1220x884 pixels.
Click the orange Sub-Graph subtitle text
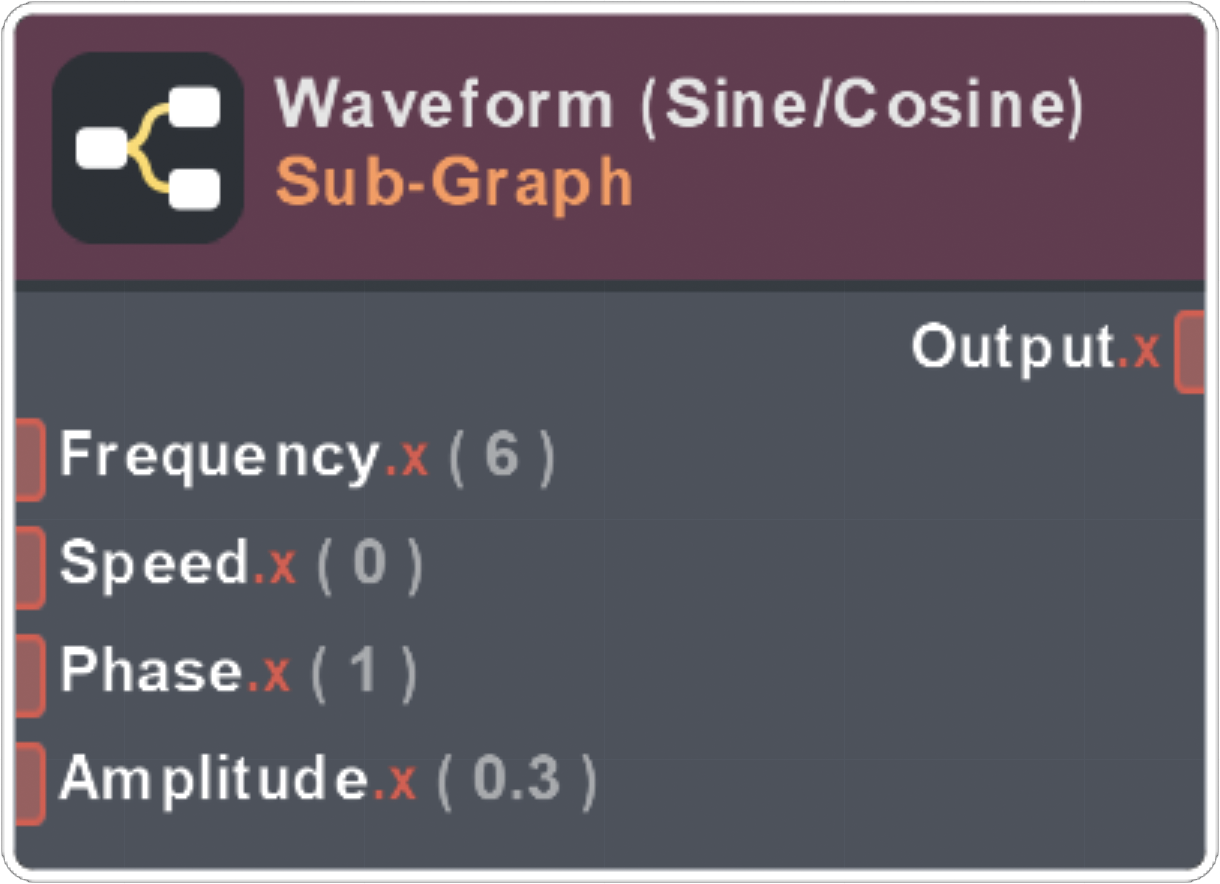click(x=454, y=182)
